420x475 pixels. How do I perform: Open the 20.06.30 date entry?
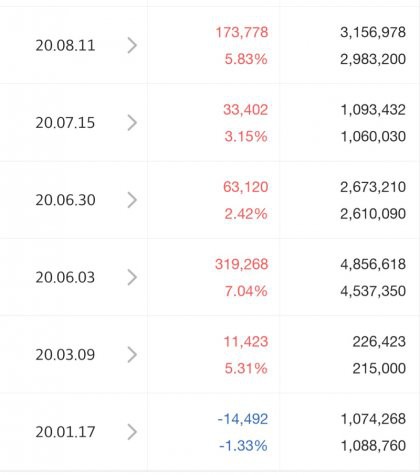coord(65,200)
